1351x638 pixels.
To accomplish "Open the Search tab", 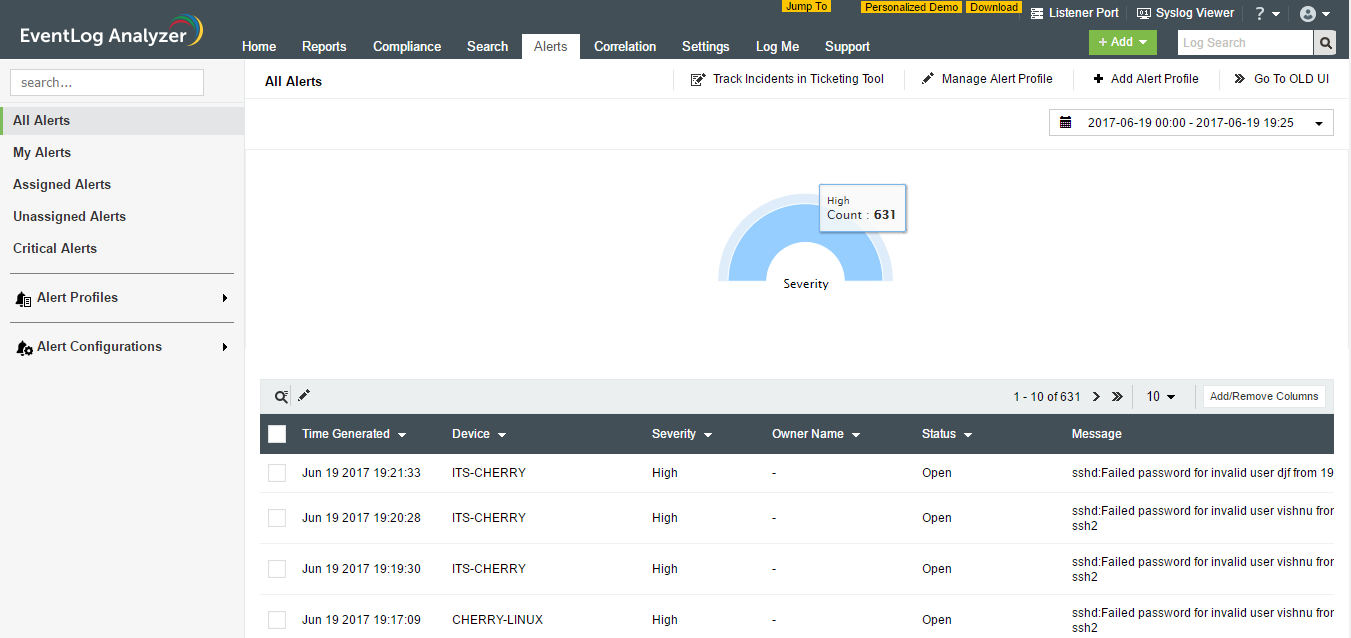I will (488, 46).
